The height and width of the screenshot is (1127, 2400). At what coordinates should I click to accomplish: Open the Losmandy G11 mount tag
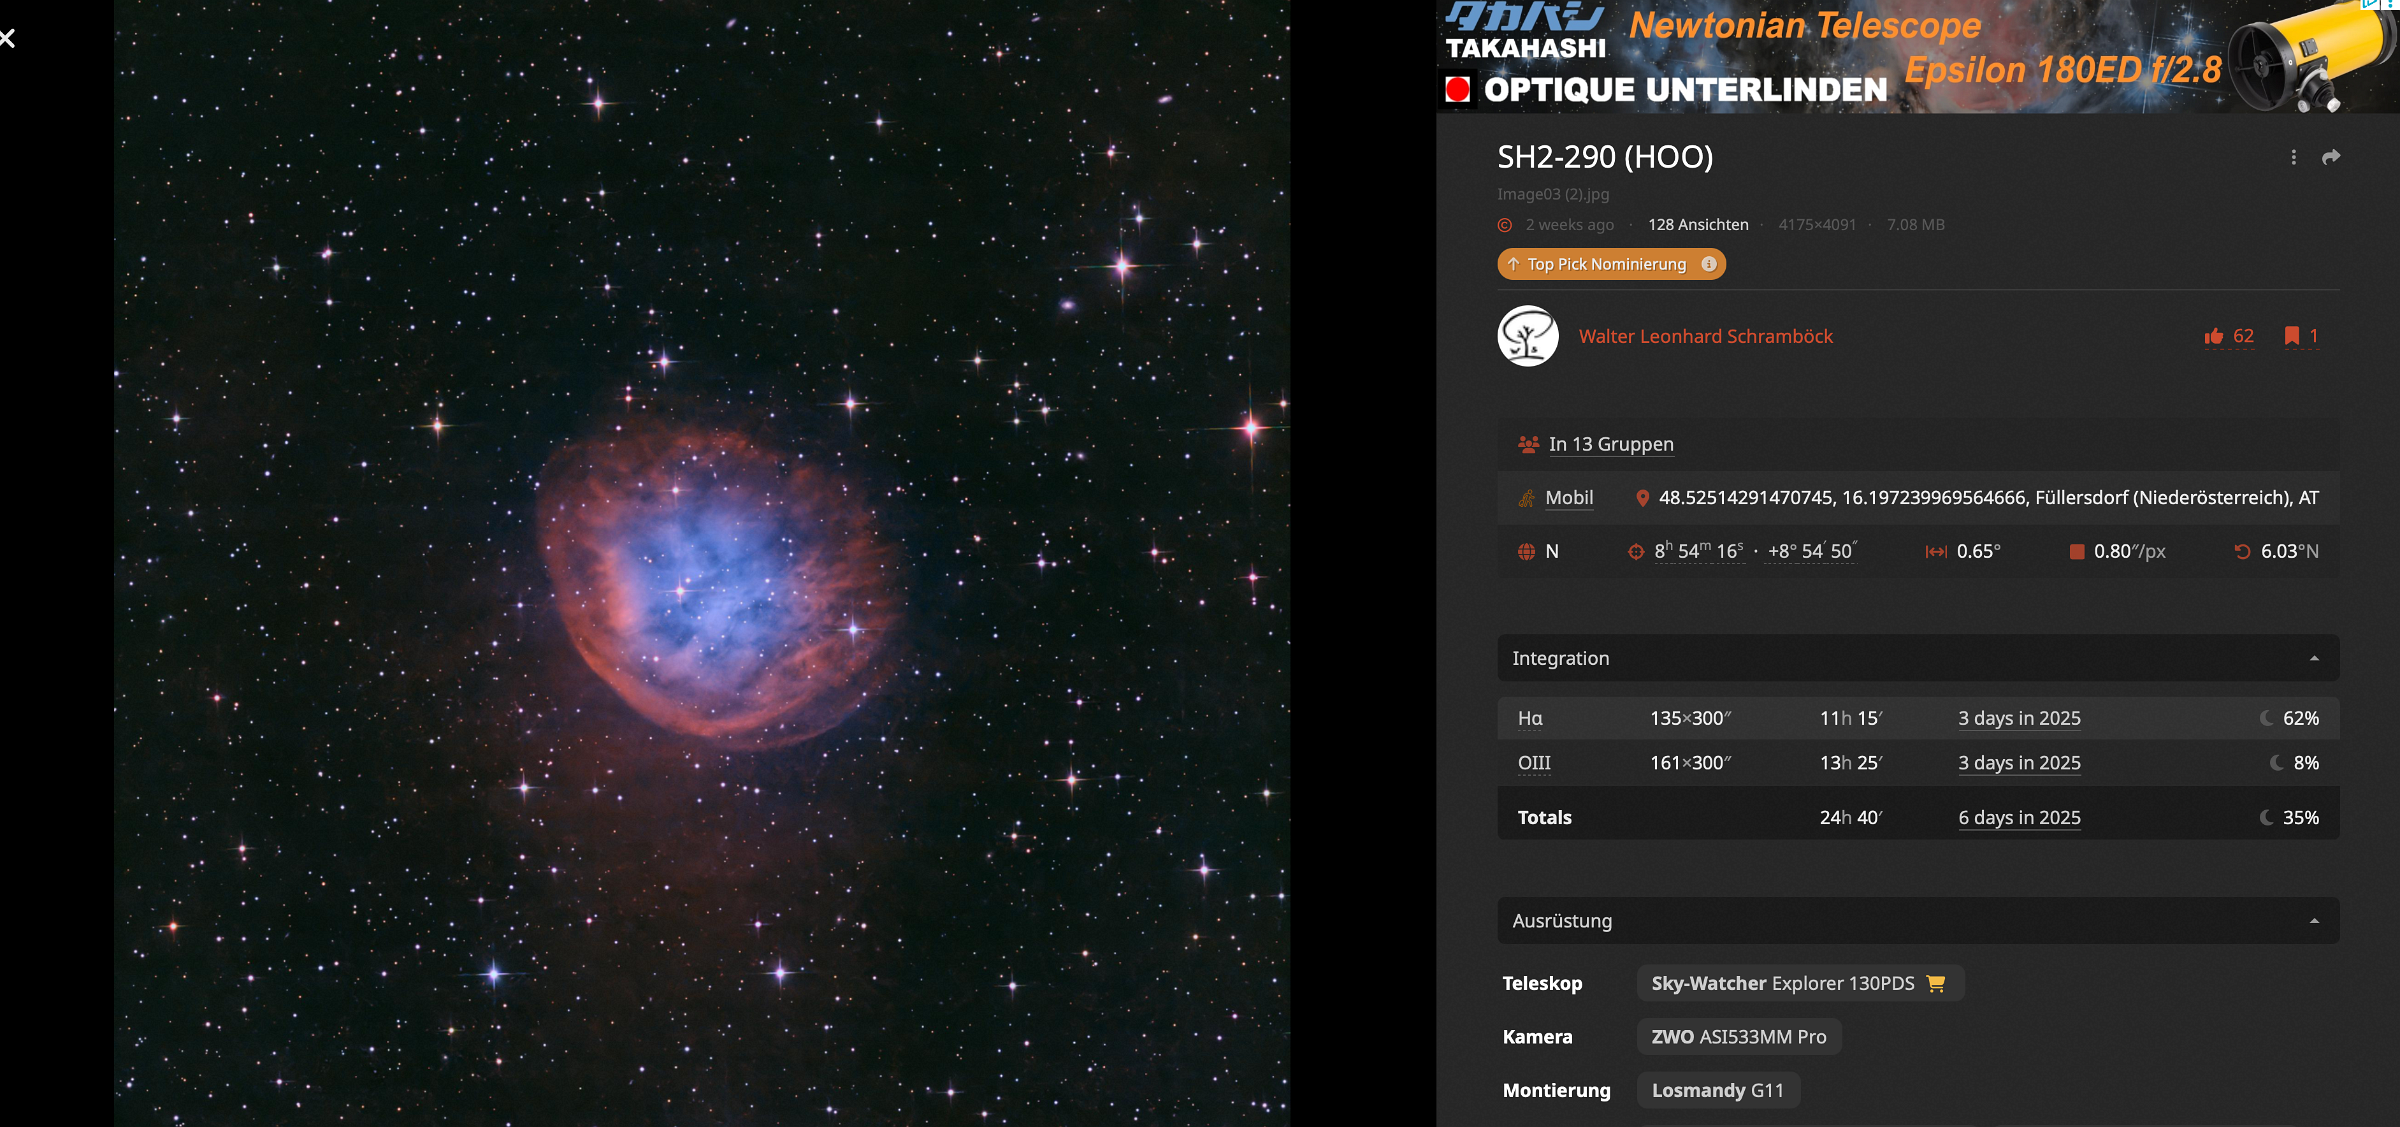coord(1717,1090)
